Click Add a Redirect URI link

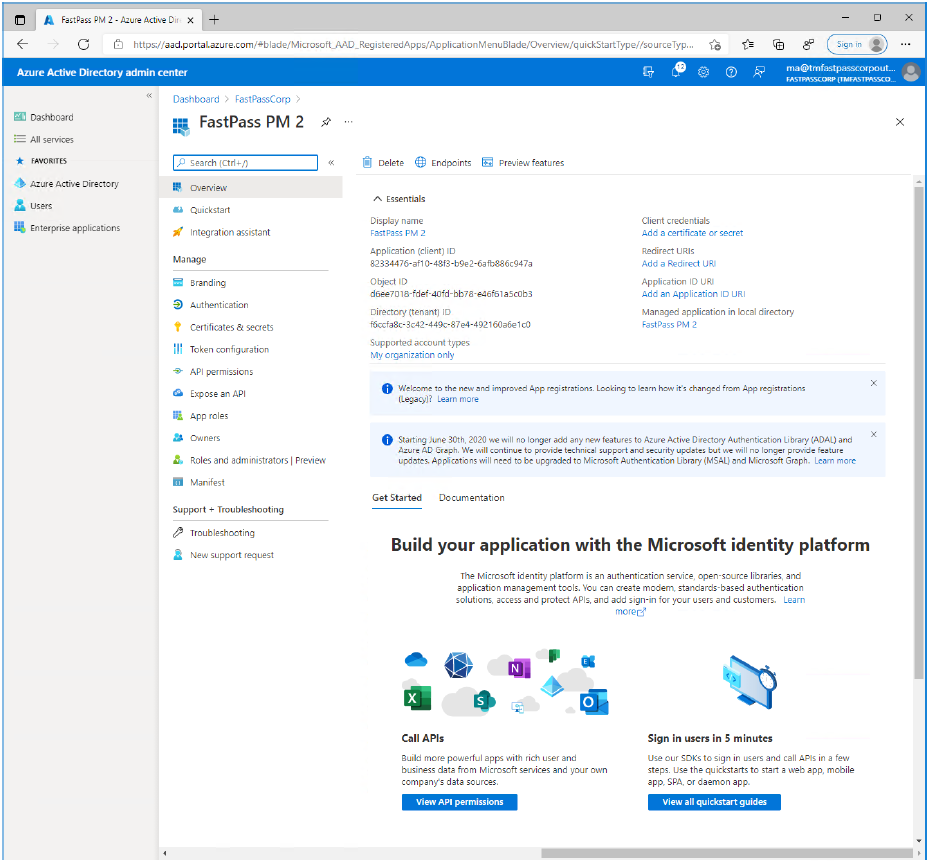coord(678,264)
